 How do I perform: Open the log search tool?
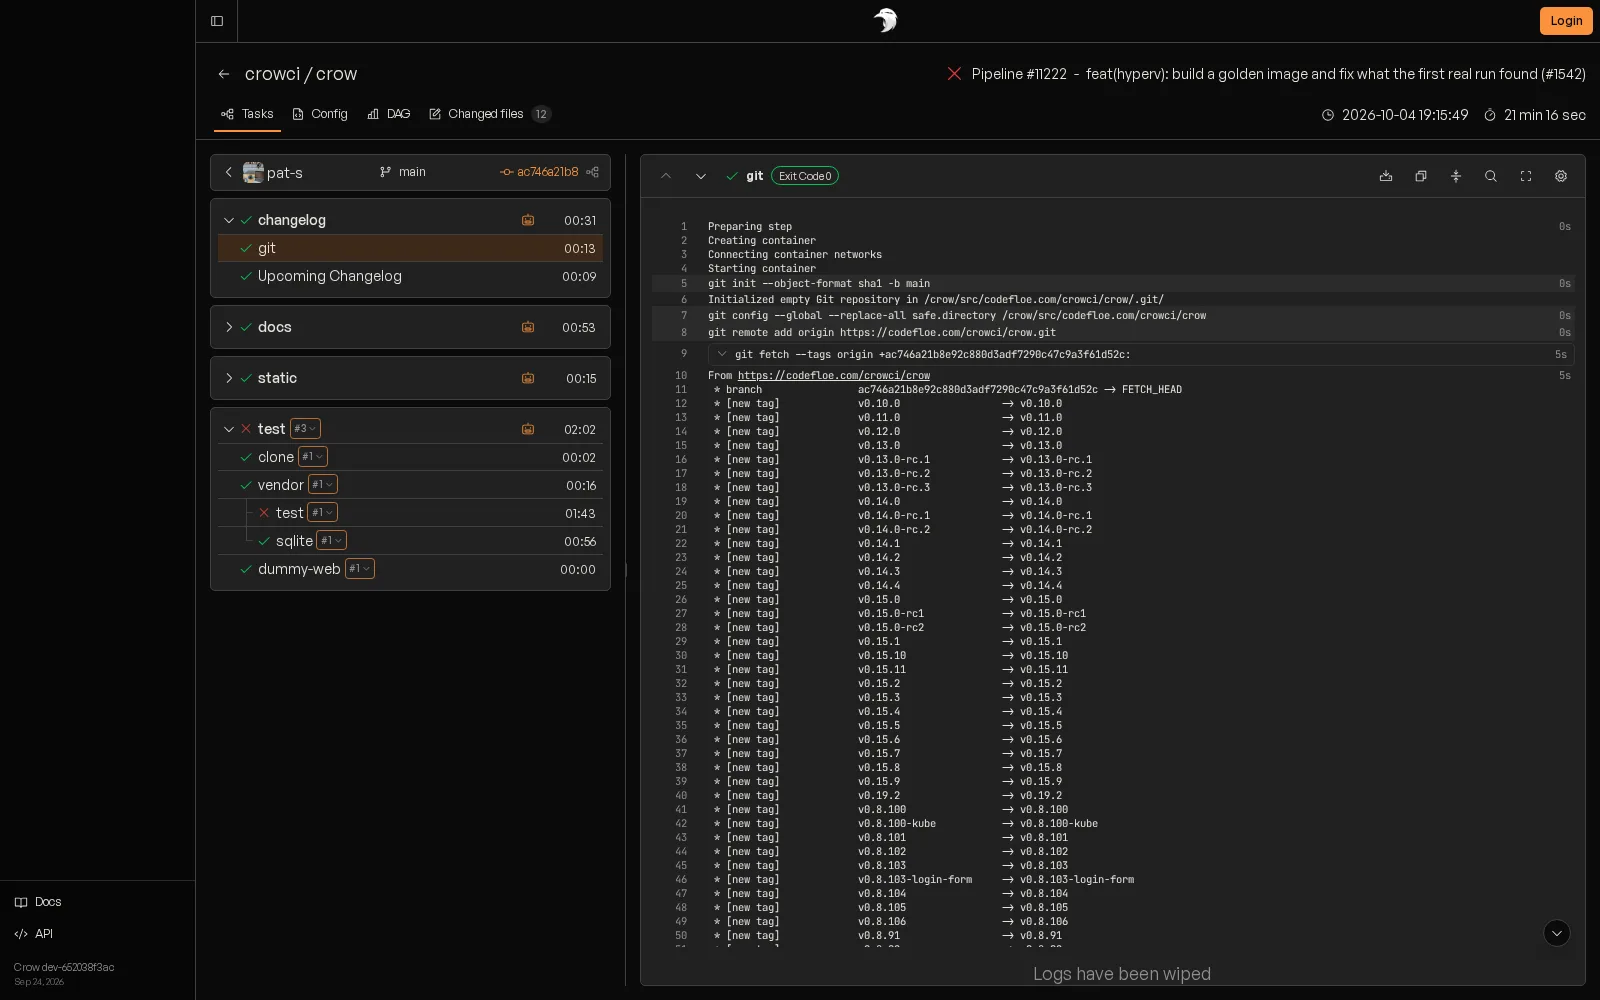tap(1491, 176)
